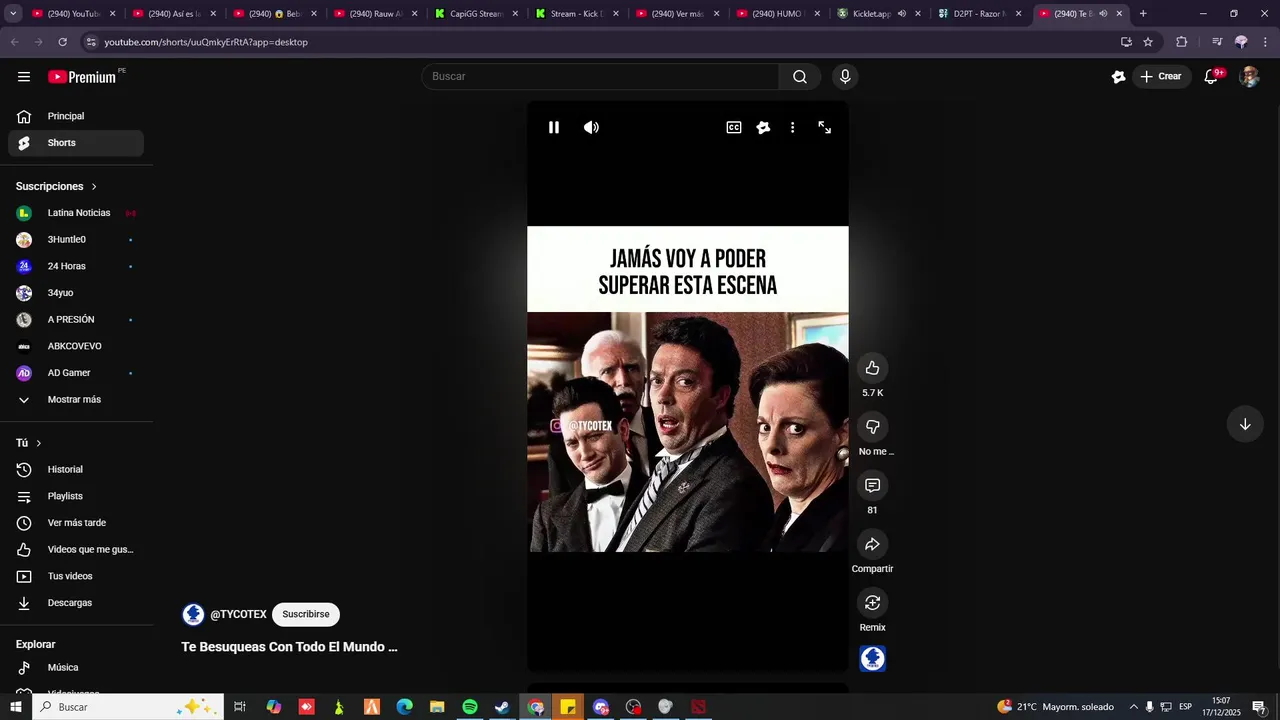The width and height of the screenshot is (1280, 720).
Task: Expand Suscripciones section chevron
Action: click(94, 187)
